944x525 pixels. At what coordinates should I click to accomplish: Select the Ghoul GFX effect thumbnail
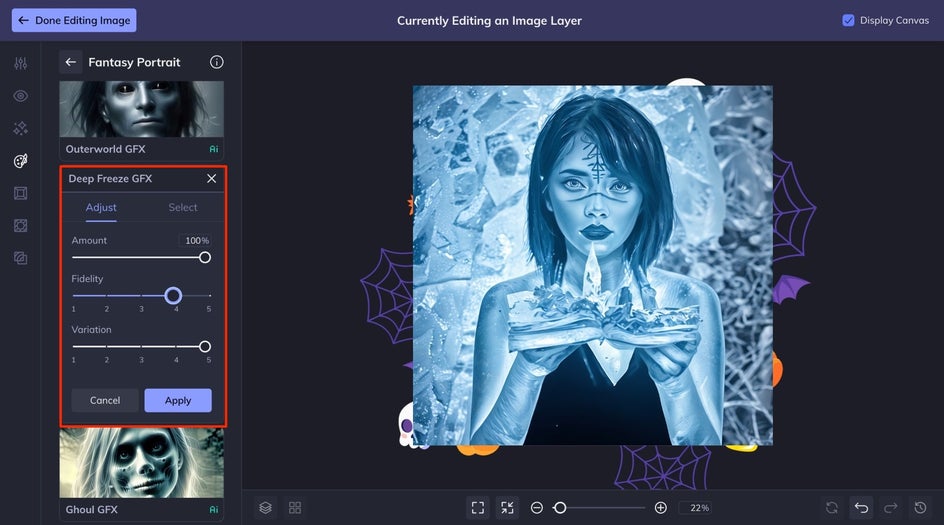141,462
